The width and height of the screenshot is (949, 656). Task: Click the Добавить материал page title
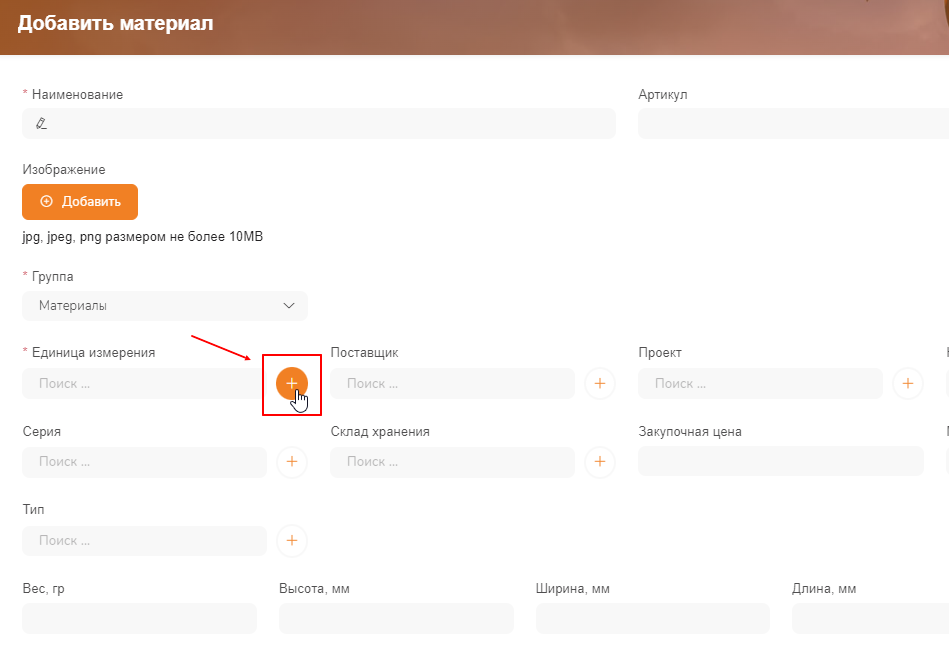[x=115, y=23]
